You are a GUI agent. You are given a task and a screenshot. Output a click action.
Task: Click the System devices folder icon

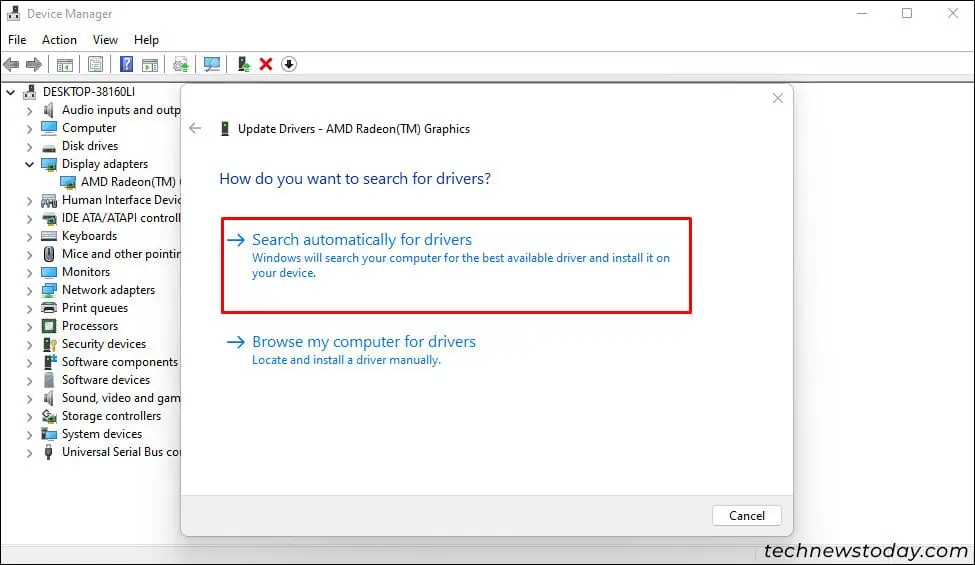coord(49,434)
